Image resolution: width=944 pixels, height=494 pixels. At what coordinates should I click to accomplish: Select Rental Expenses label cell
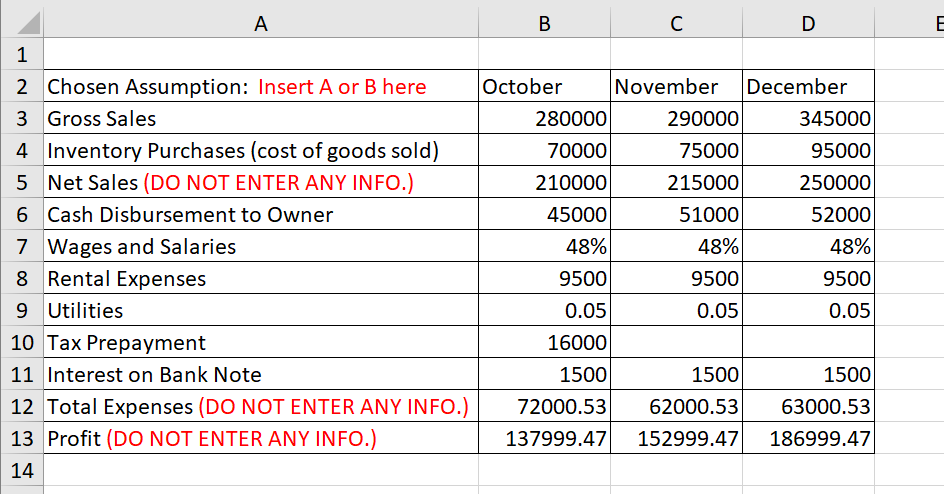point(261,278)
